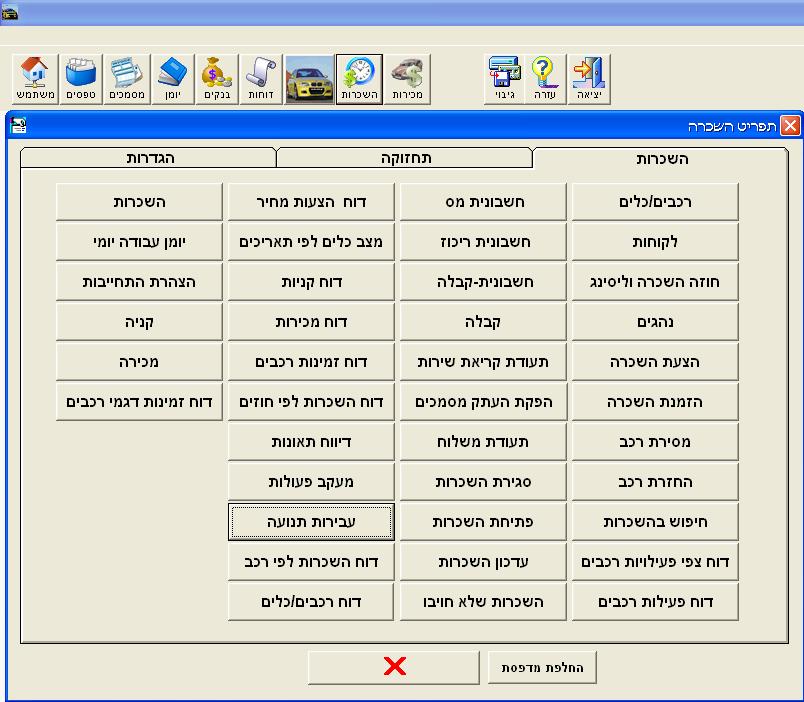Close the תפריט השכרה window
This screenshot has height=702, width=804.
790,126
